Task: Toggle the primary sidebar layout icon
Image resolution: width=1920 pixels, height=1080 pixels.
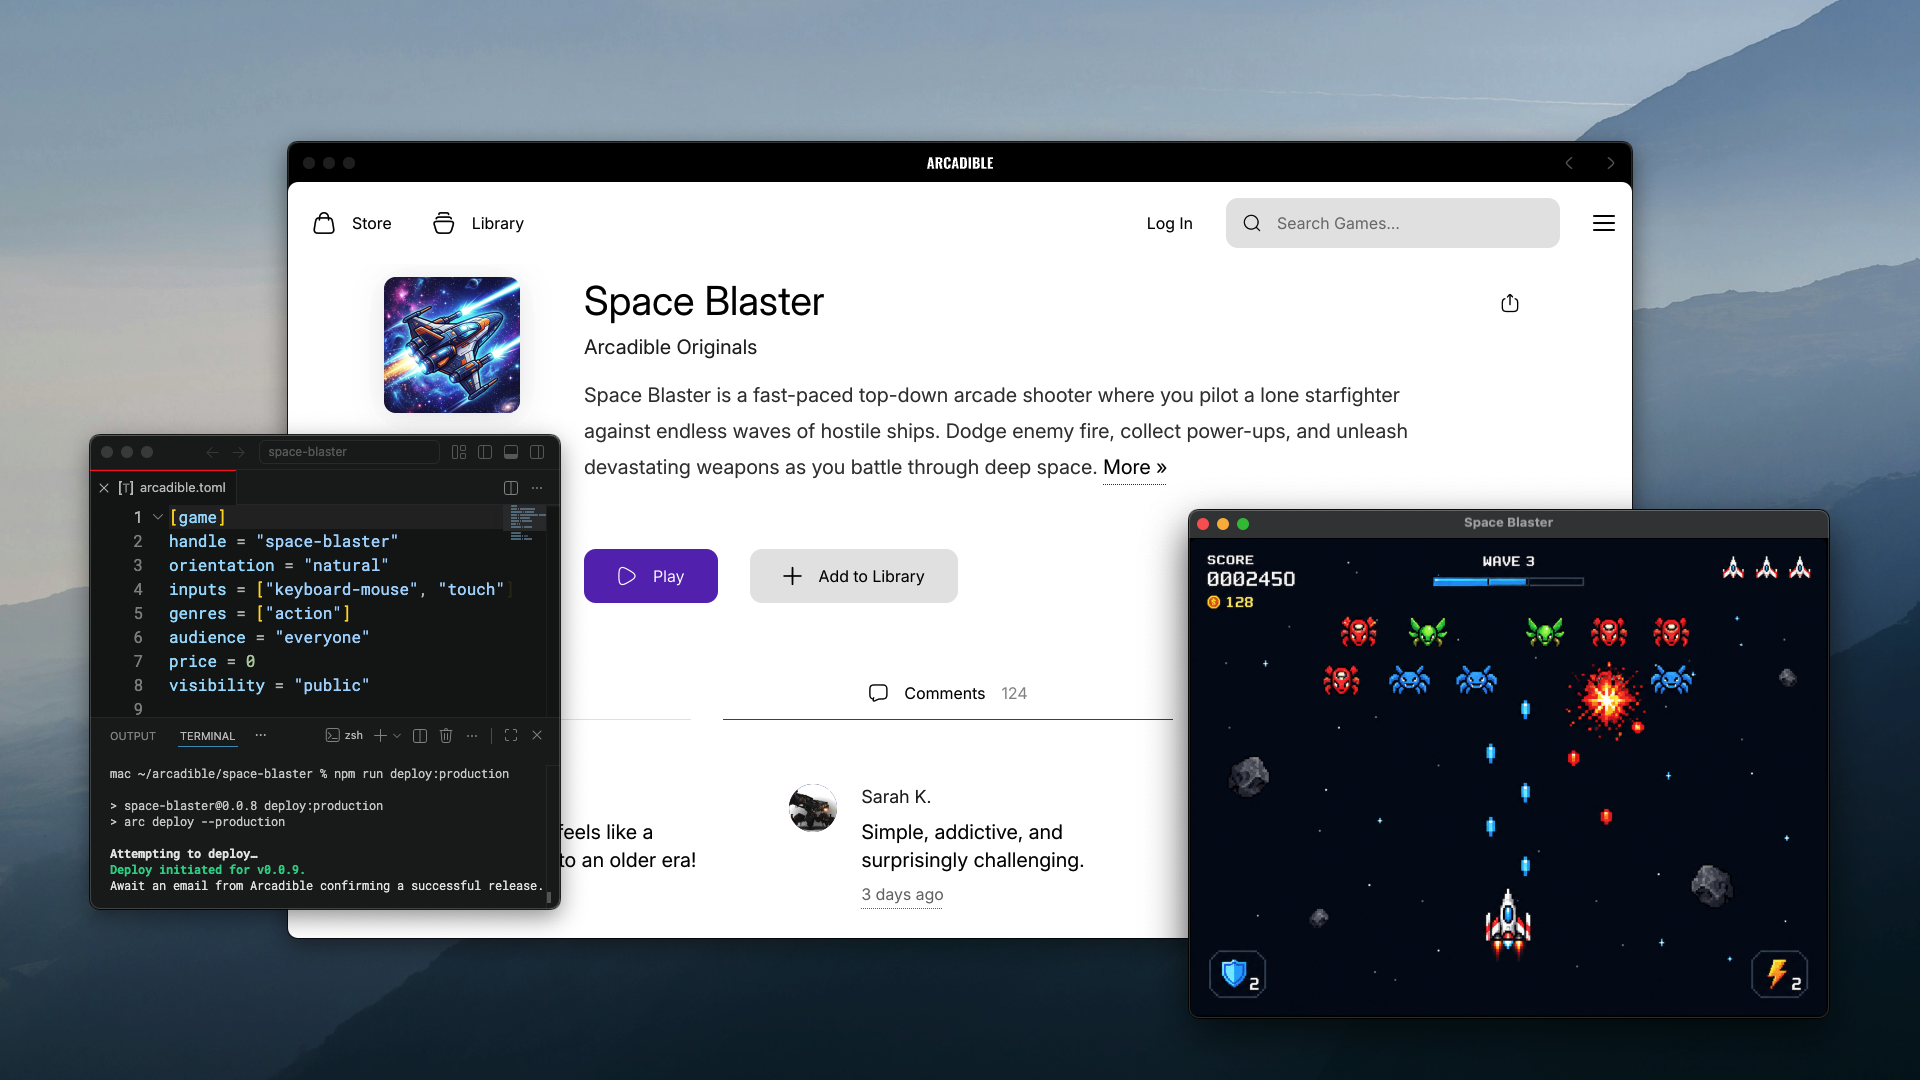Action: (485, 452)
